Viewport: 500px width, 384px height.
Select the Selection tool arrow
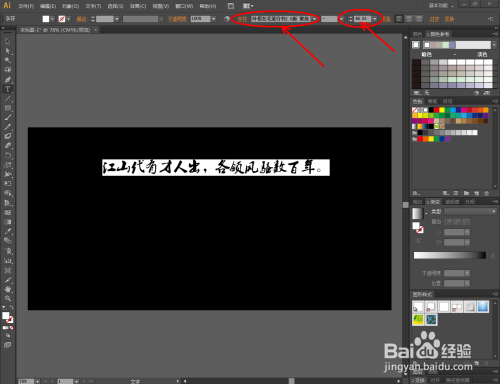pos(8,42)
